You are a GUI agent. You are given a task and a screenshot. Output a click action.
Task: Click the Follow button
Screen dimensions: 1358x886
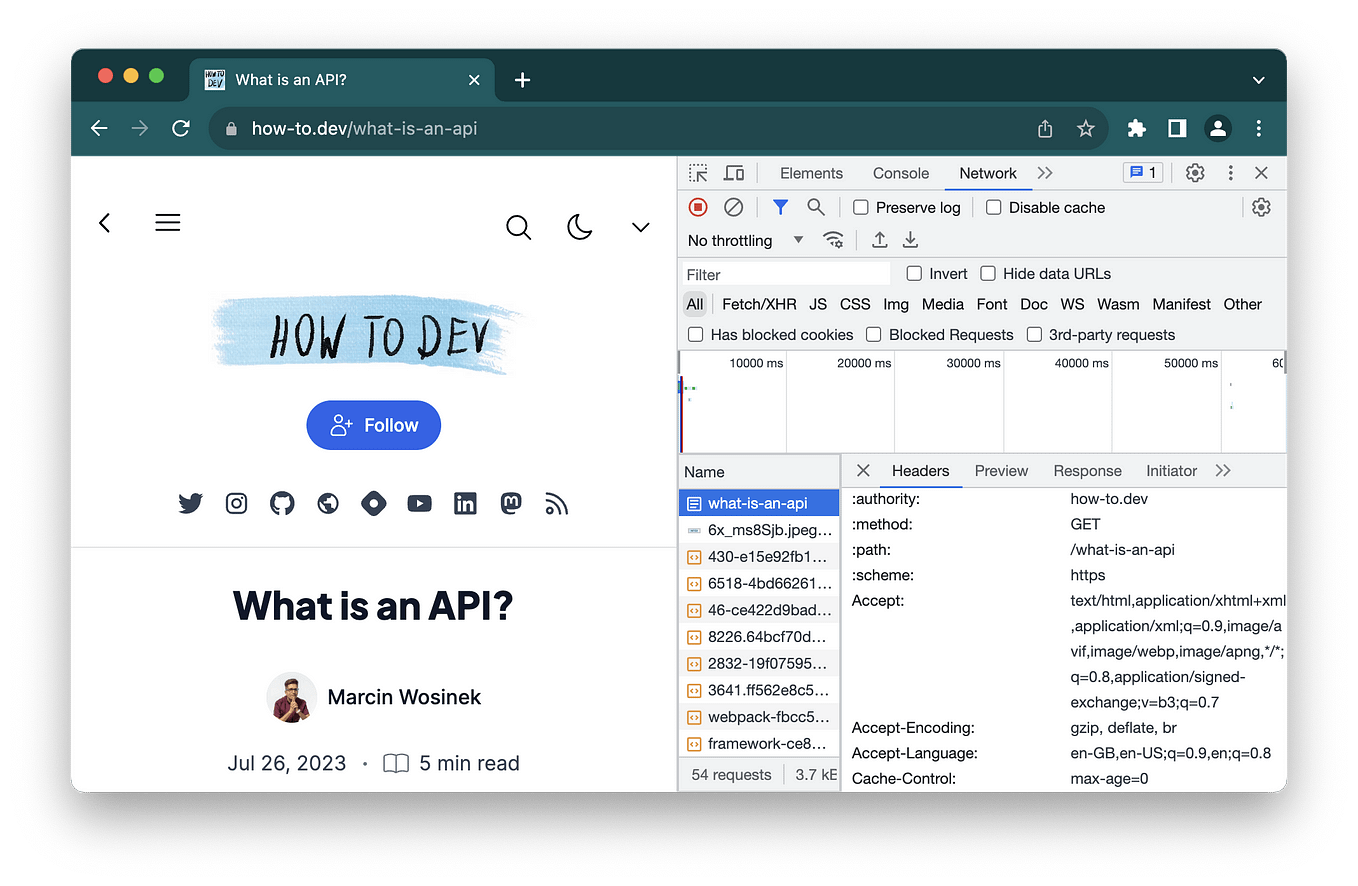pyautogui.click(x=373, y=424)
